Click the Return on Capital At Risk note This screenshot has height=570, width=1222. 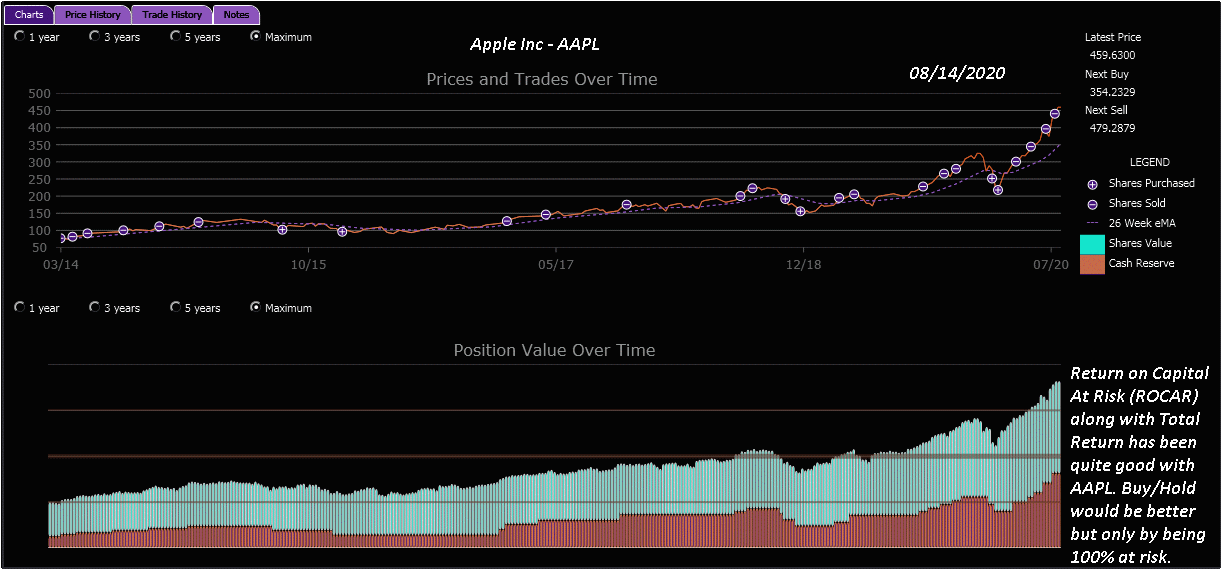[1140, 464]
